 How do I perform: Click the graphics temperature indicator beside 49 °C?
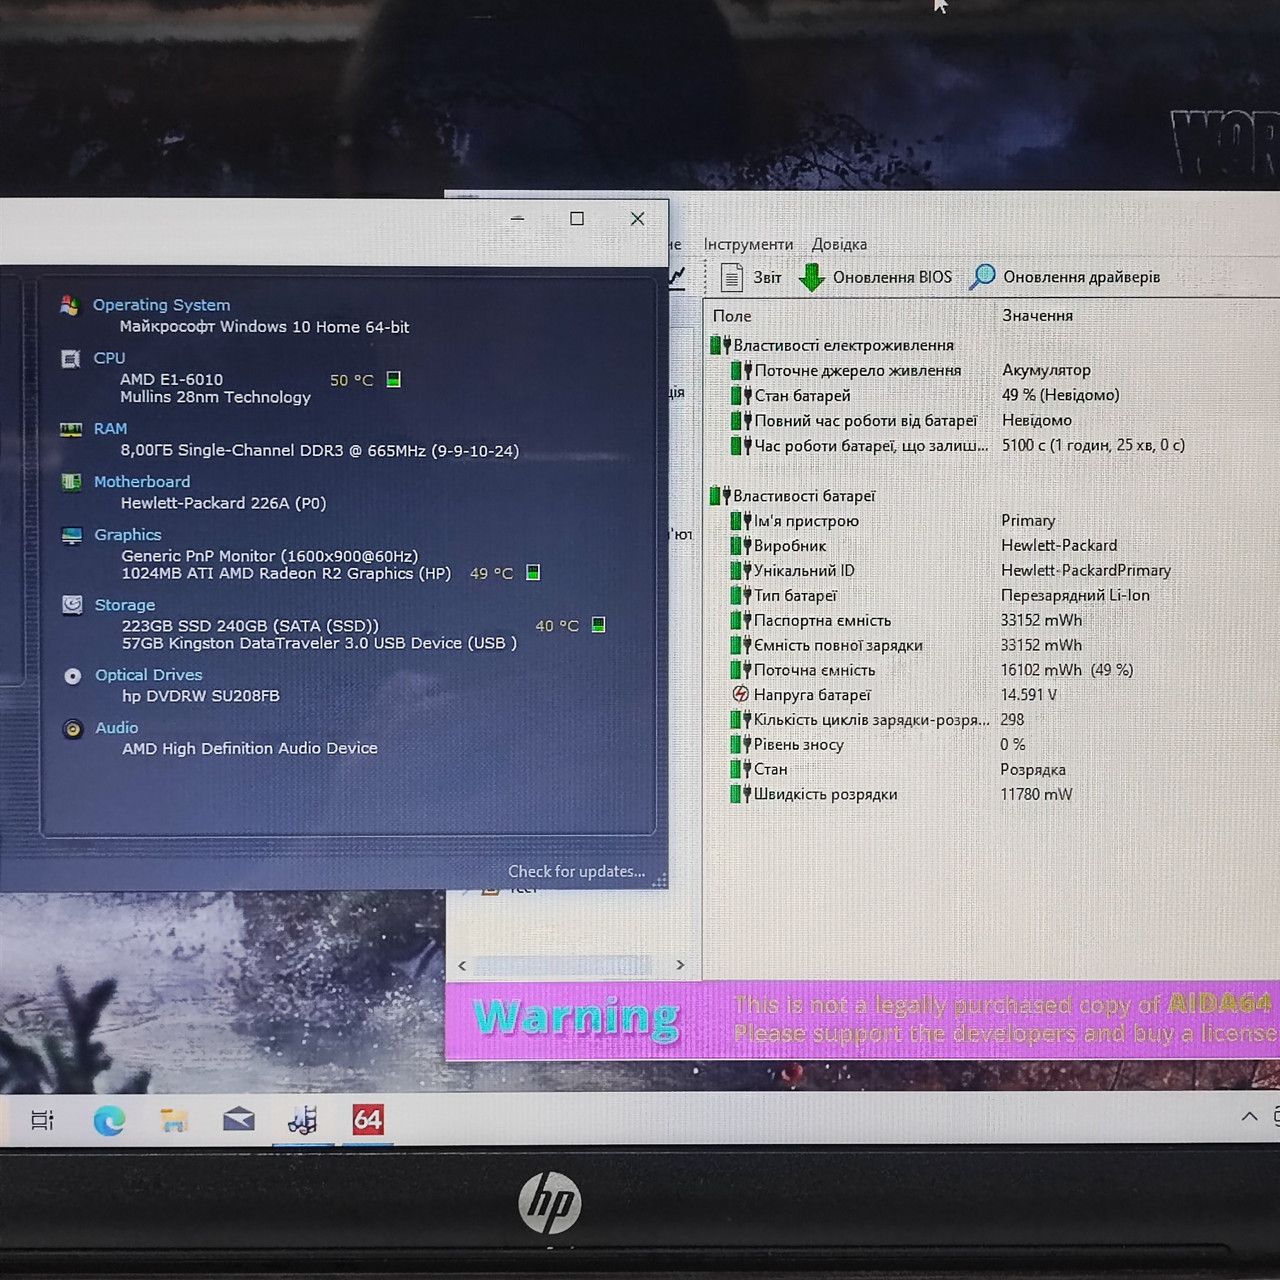coord(533,573)
